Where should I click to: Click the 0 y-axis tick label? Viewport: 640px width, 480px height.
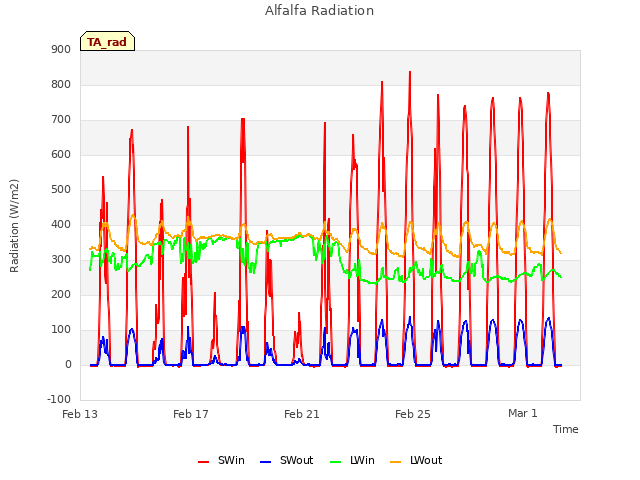pos(68,364)
